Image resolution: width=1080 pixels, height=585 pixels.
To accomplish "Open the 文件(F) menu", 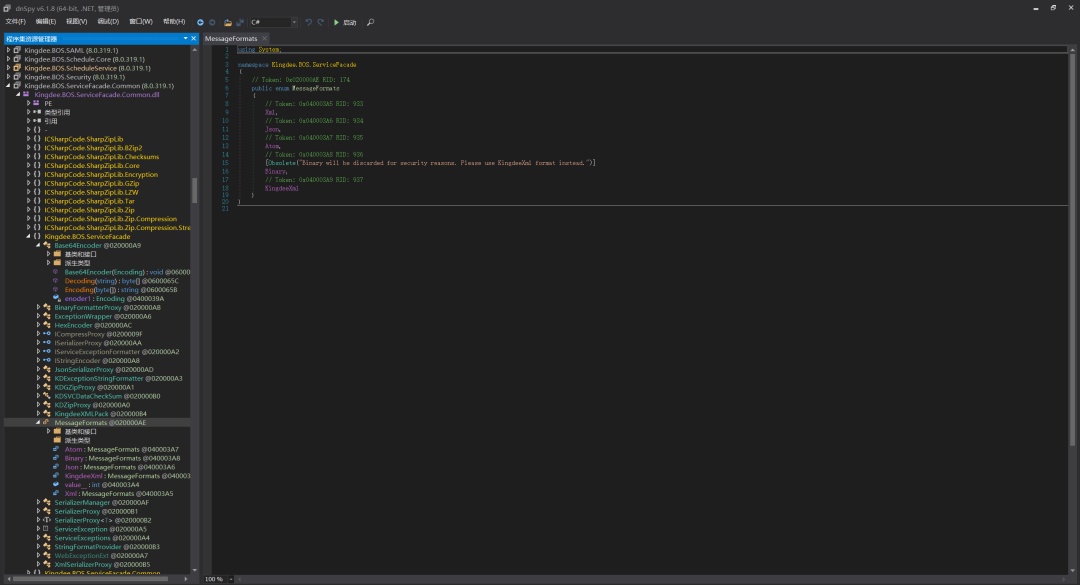I will [15, 22].
